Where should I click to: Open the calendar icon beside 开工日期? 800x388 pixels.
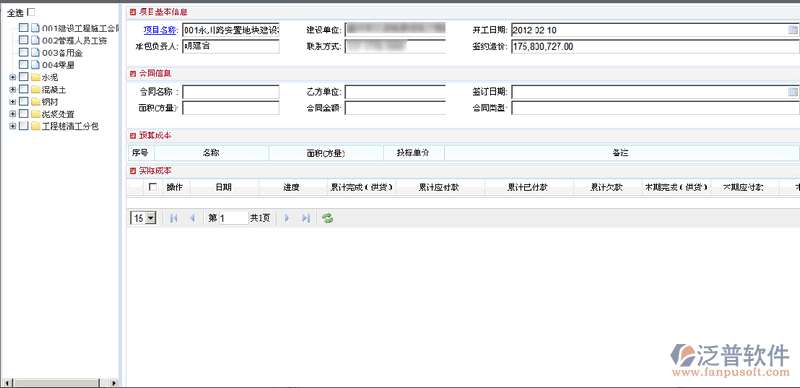pyautogui.click(x=792, y=31)
